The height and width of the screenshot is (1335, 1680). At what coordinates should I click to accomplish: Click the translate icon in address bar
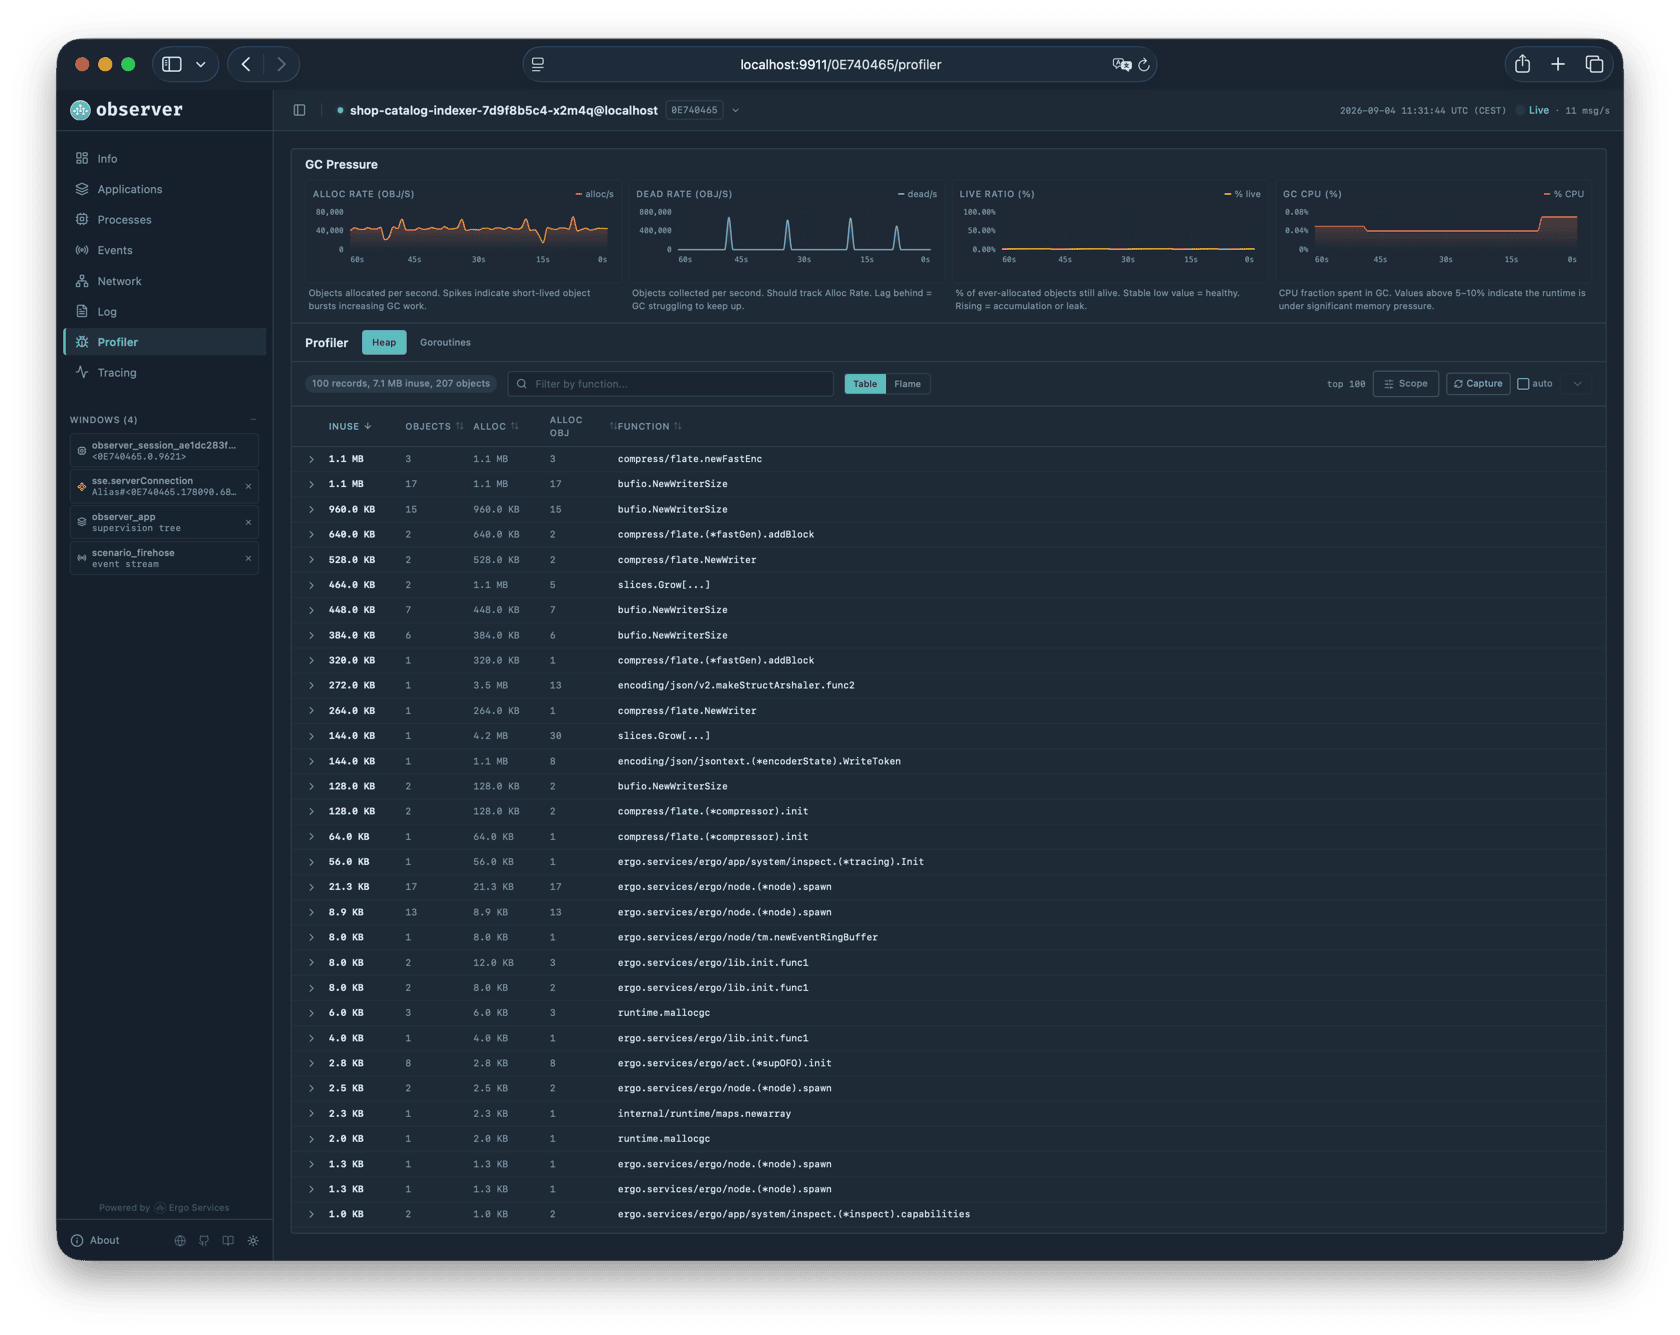click(1121, 65)
